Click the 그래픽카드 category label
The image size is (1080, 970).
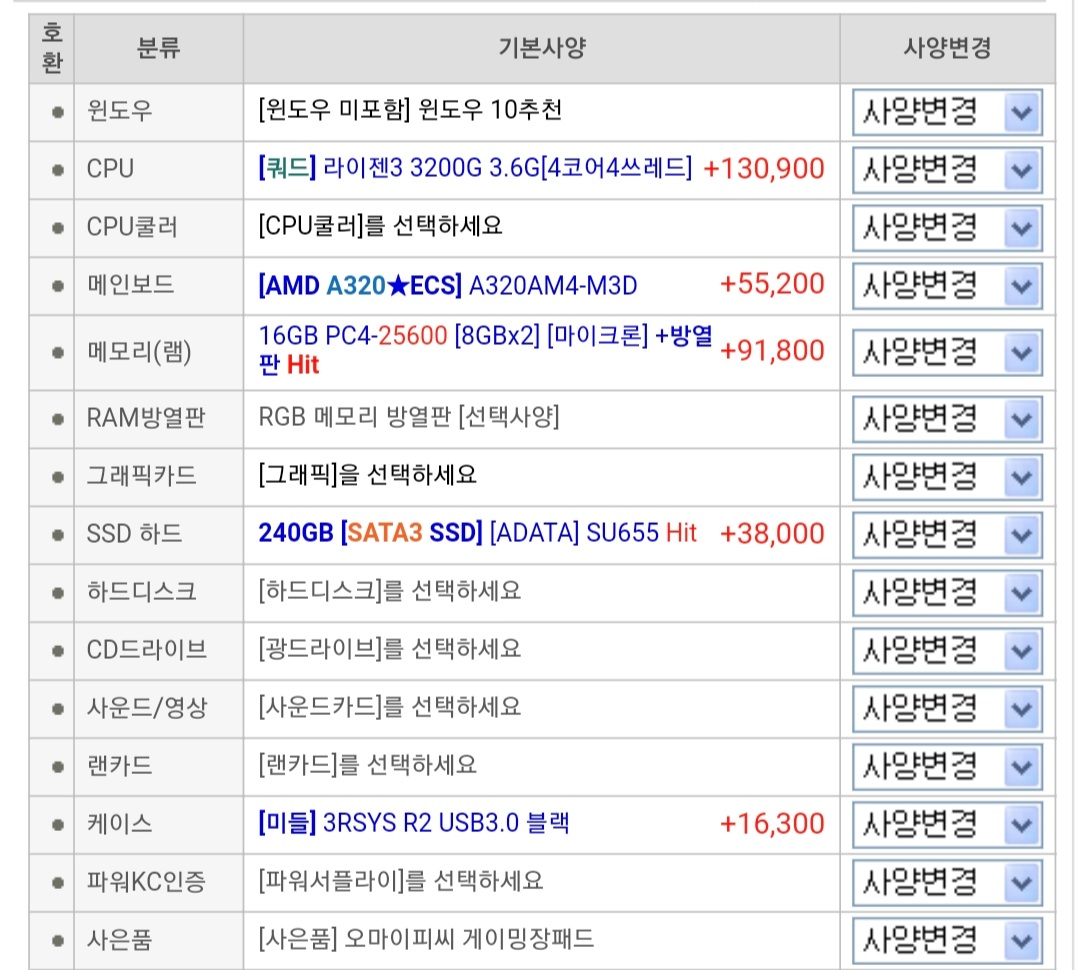pyautogui.click(x=141, y=475)
